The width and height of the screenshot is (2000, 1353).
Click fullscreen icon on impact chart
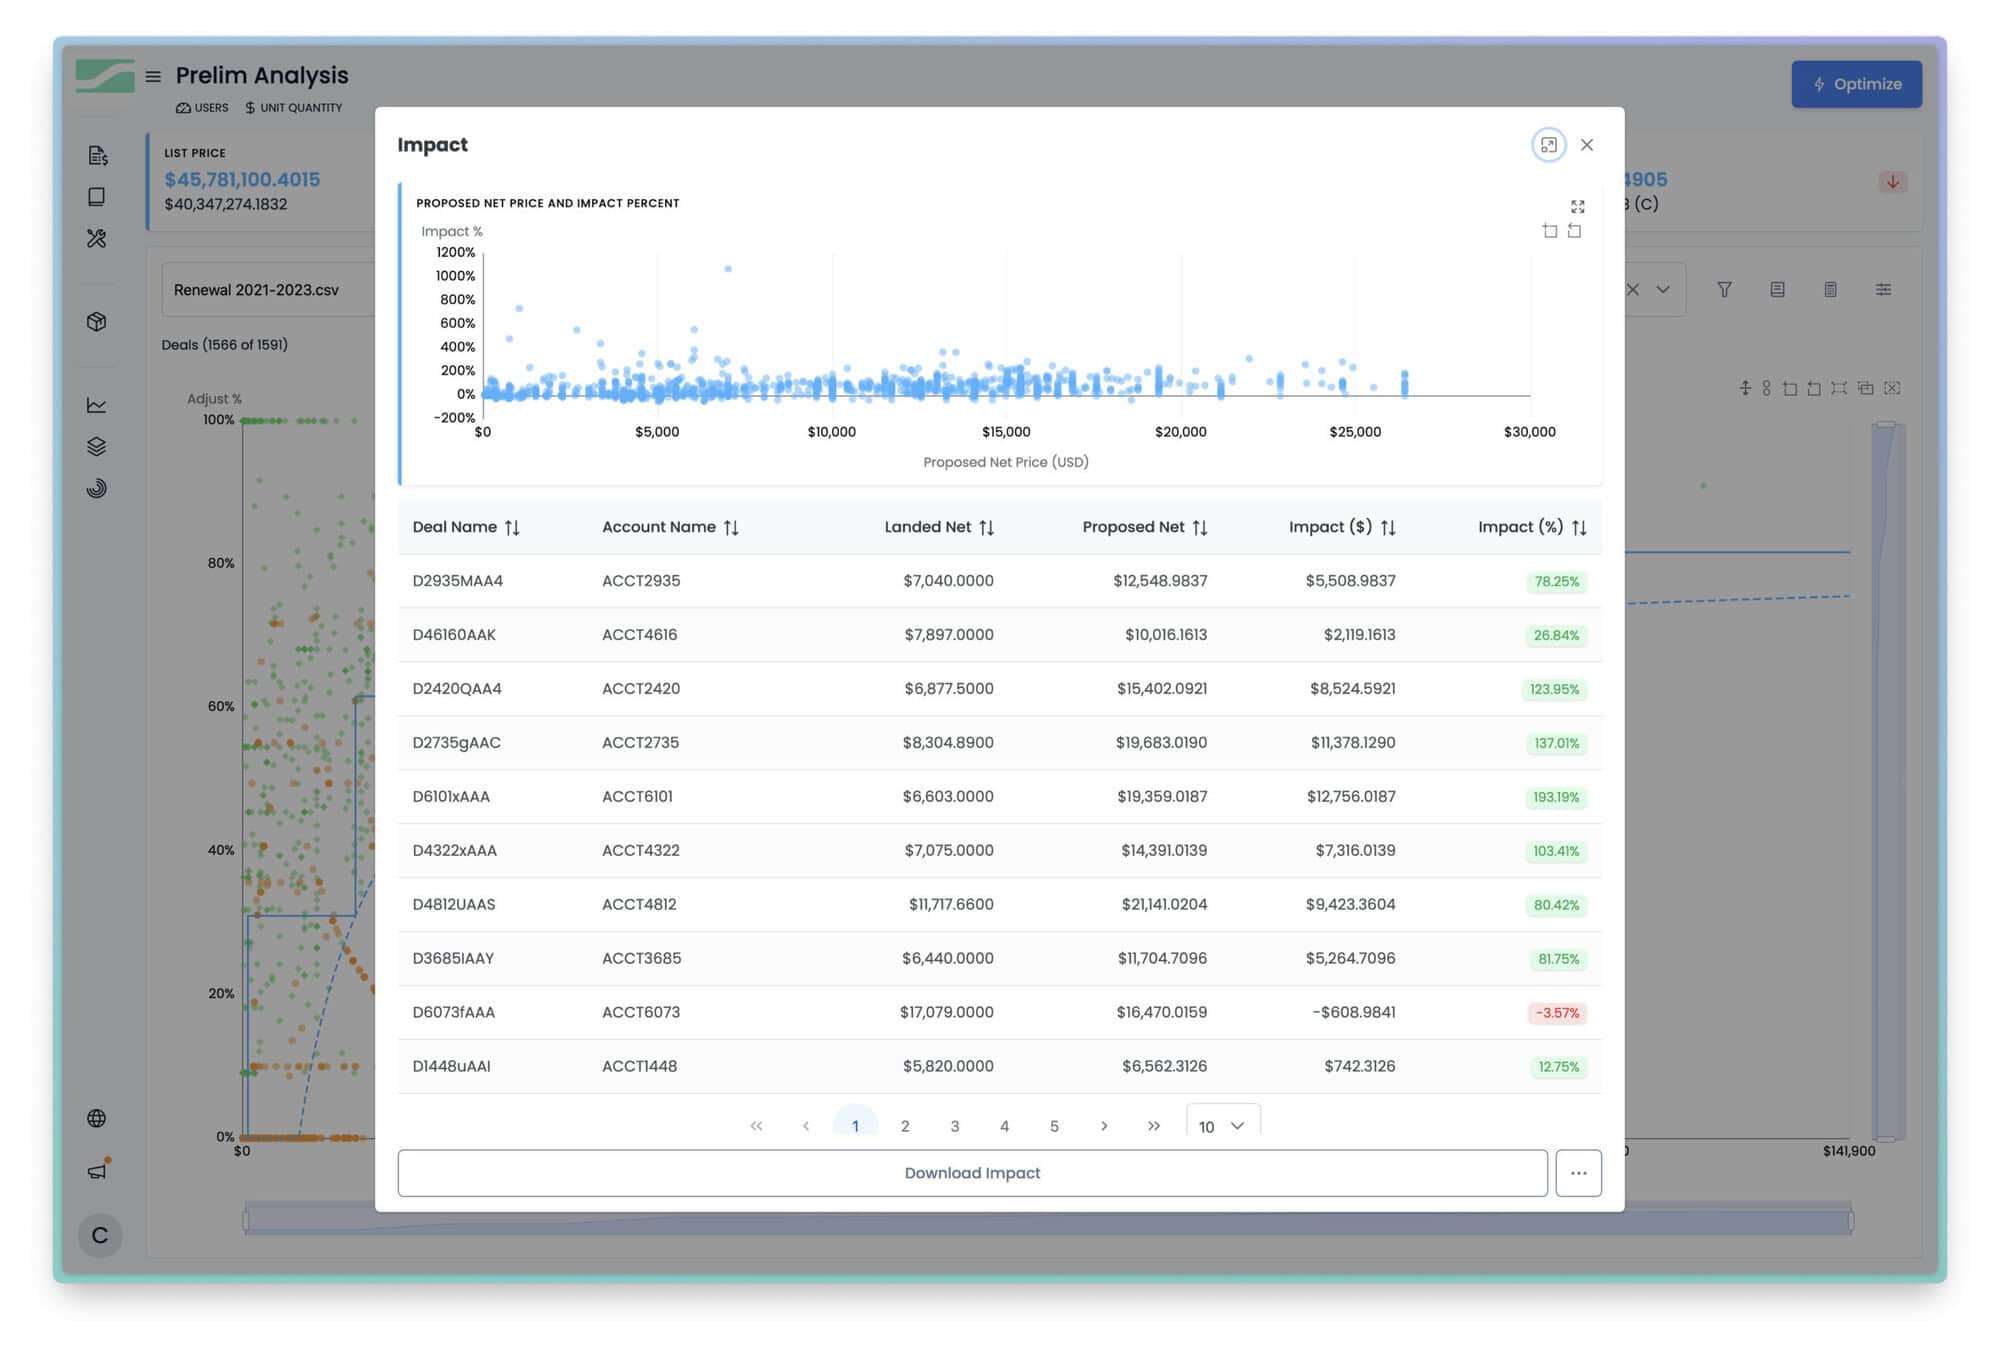point(1577,207)
